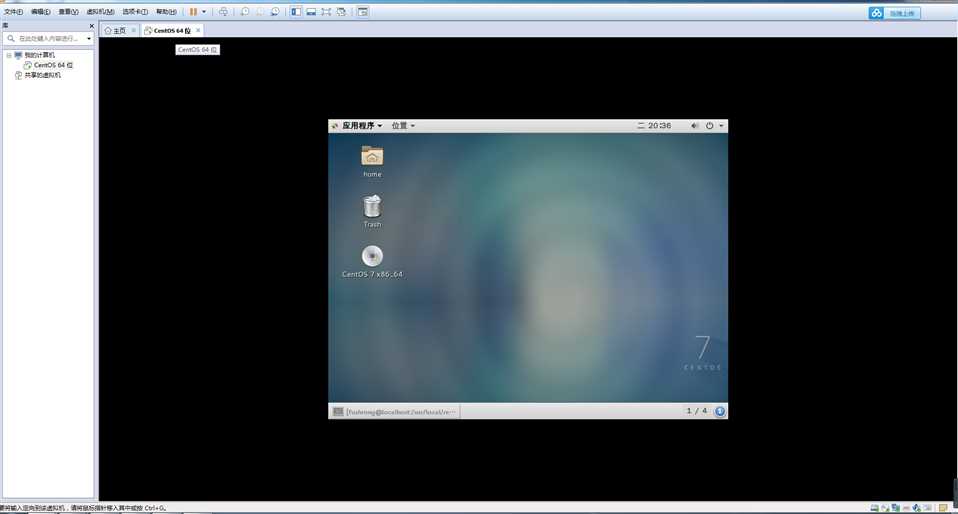Open the snapshot manager icon
Viewport: 958px width, 514px height.
(x=276, y=12)
